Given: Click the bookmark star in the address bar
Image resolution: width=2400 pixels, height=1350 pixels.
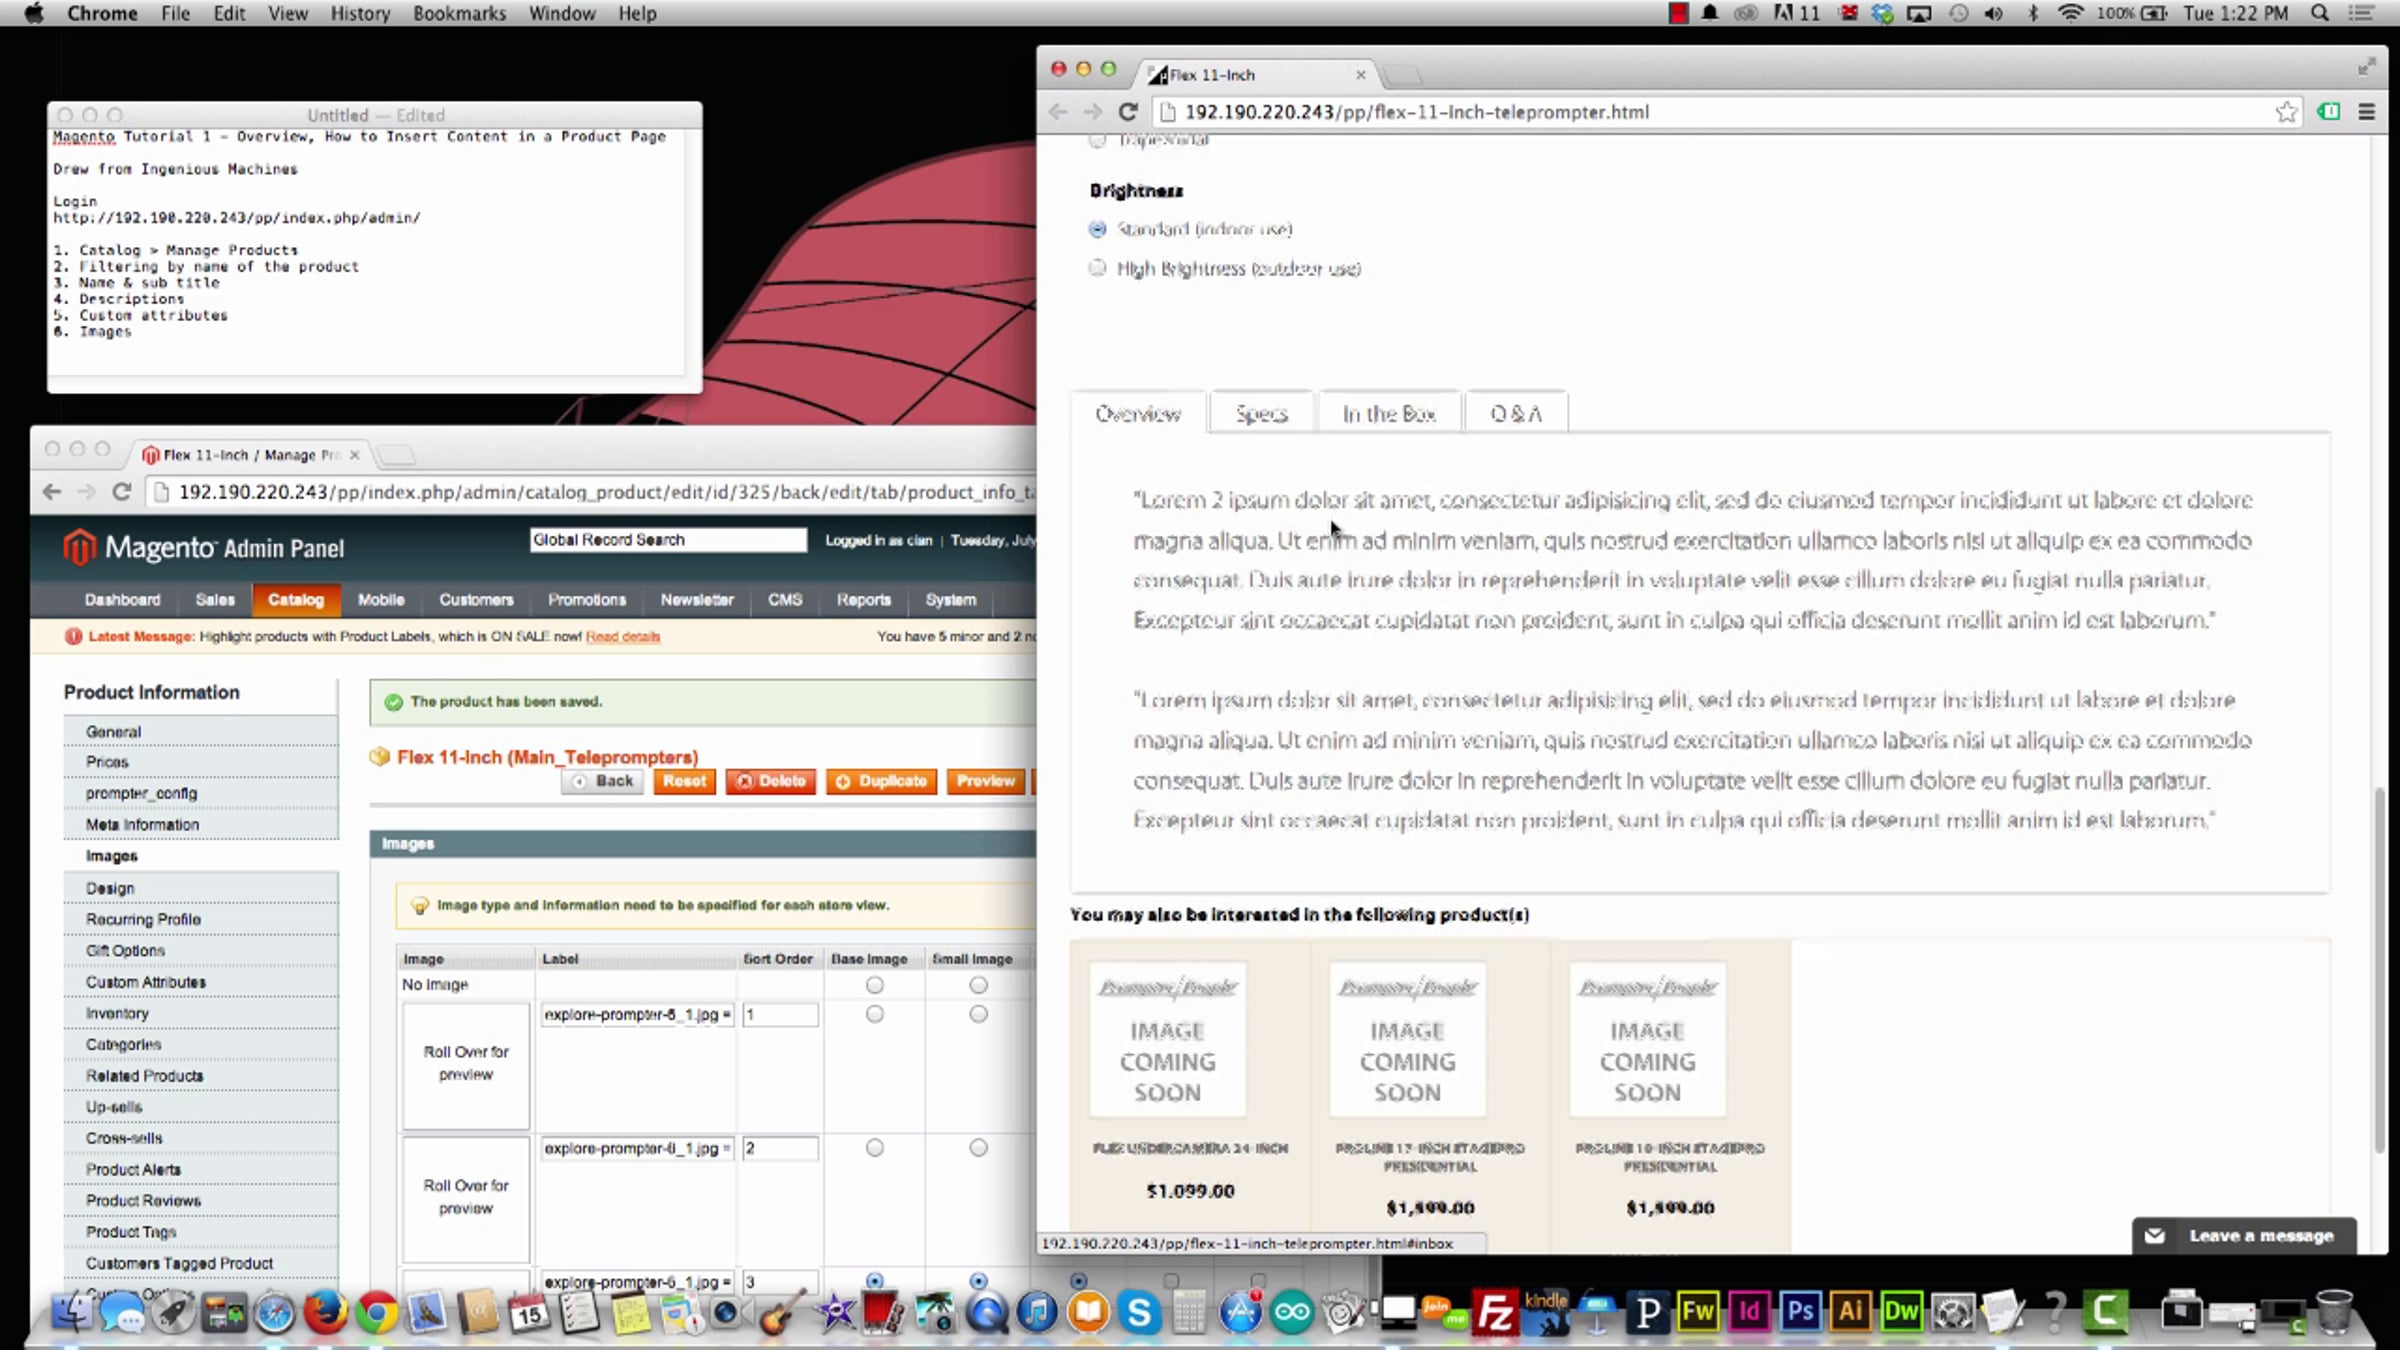Looking at the screenshot, I should click(2286, 112).
